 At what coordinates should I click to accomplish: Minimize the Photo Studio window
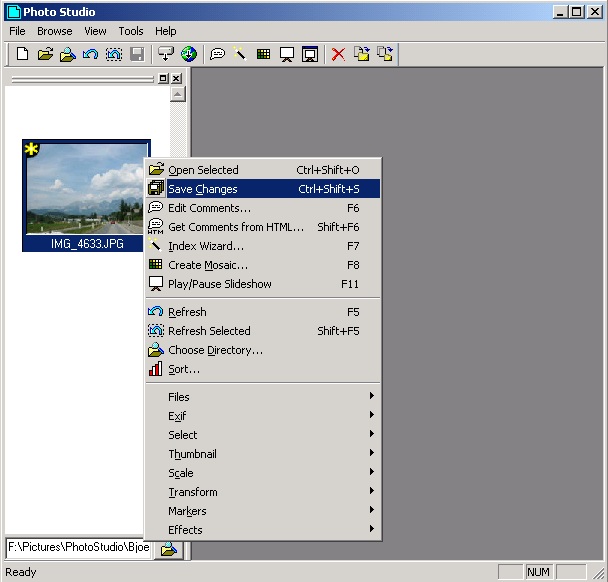560,12
